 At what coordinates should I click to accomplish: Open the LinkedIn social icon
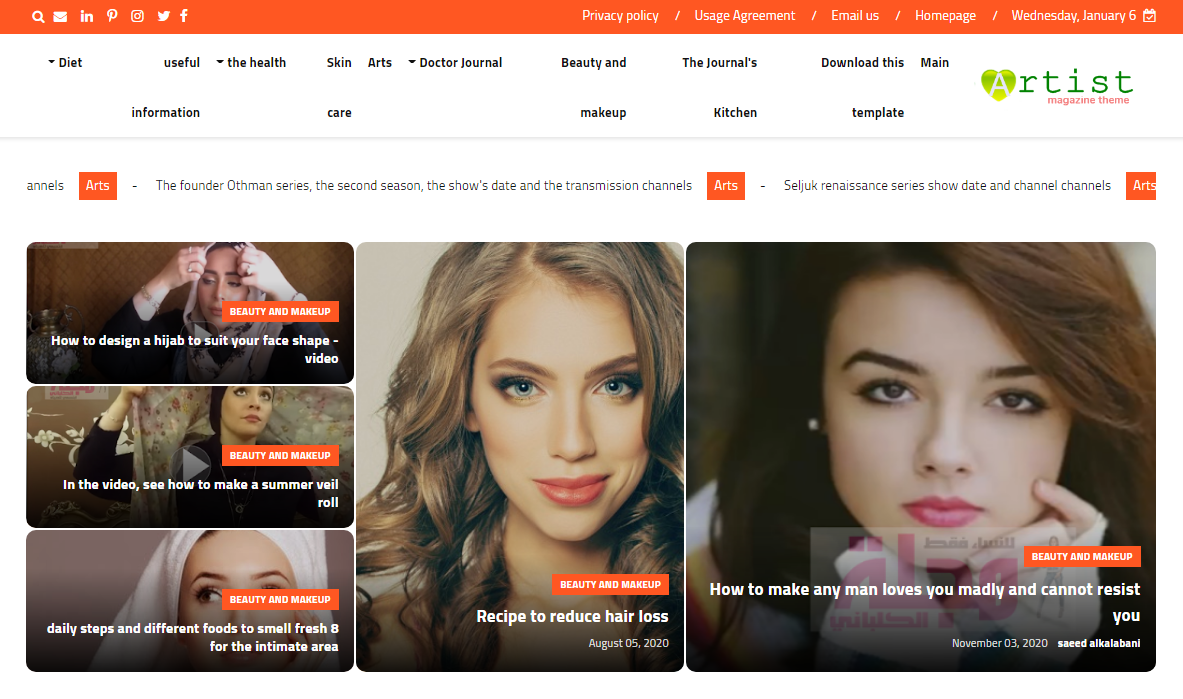click(x=87, y=16)
